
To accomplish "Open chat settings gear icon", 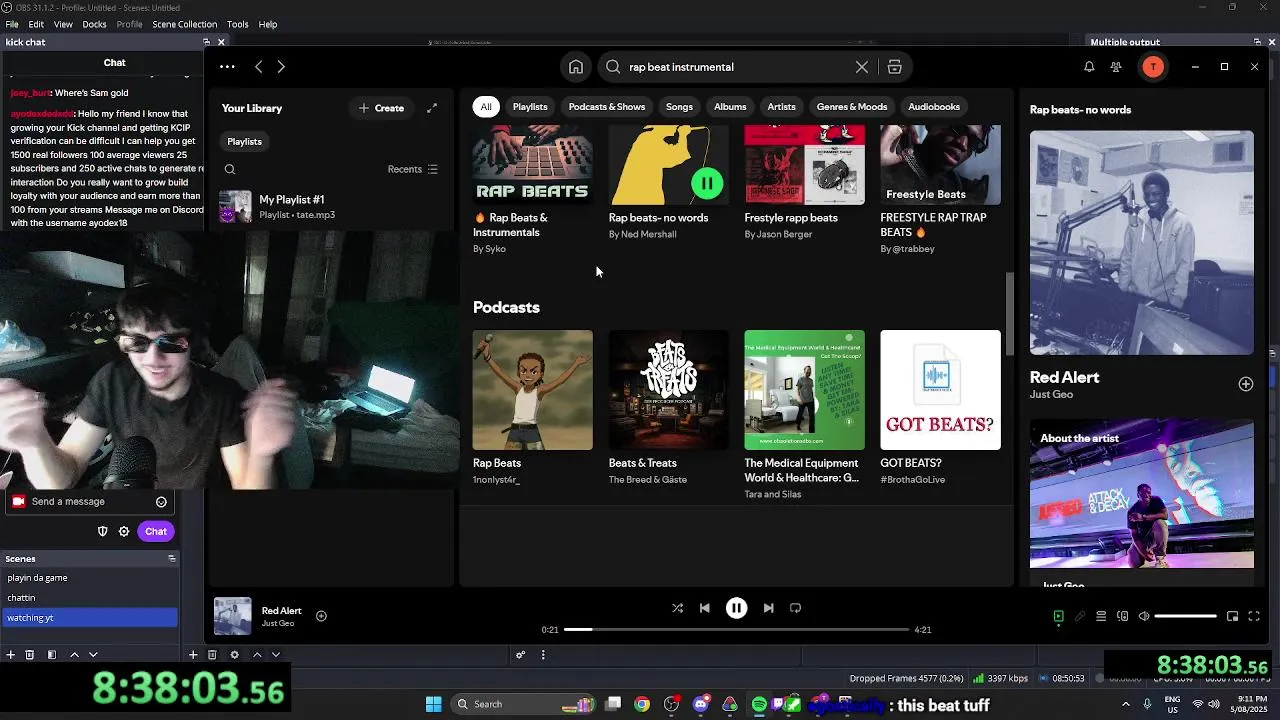I will click(124, 531).
